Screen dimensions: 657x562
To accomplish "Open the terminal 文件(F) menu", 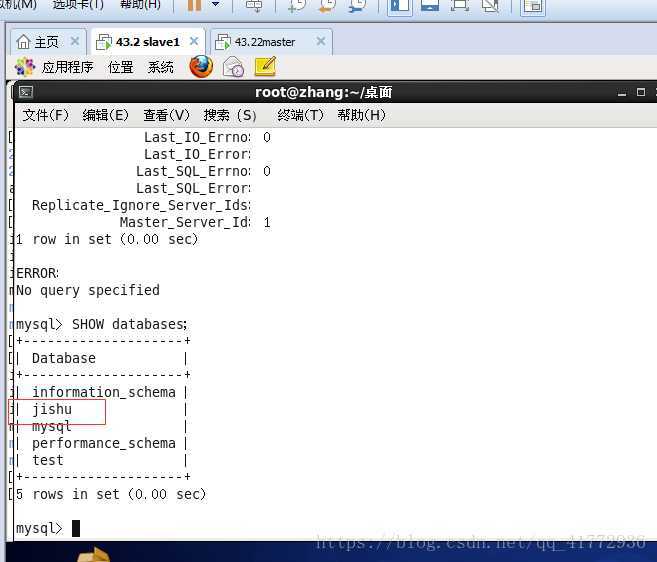I will click(x=46, y=115).
